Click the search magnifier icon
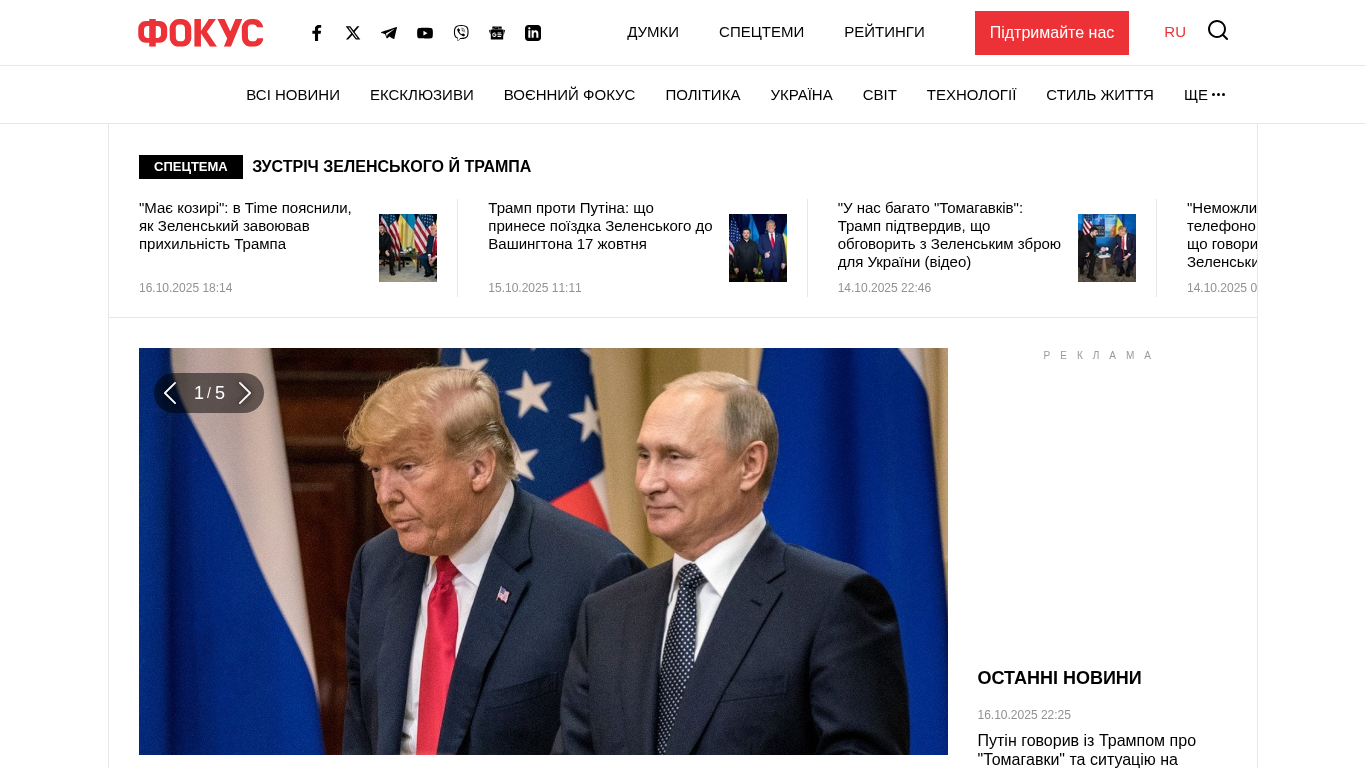Screen dimensions: 1366x768 point(1218,30)
